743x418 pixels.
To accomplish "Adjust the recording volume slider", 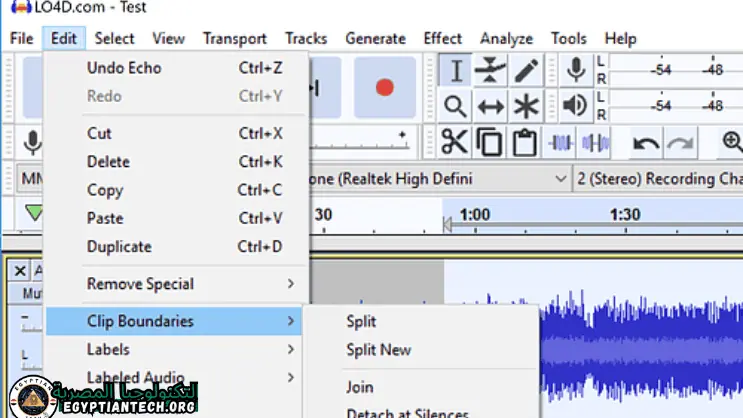I will 360,142.
